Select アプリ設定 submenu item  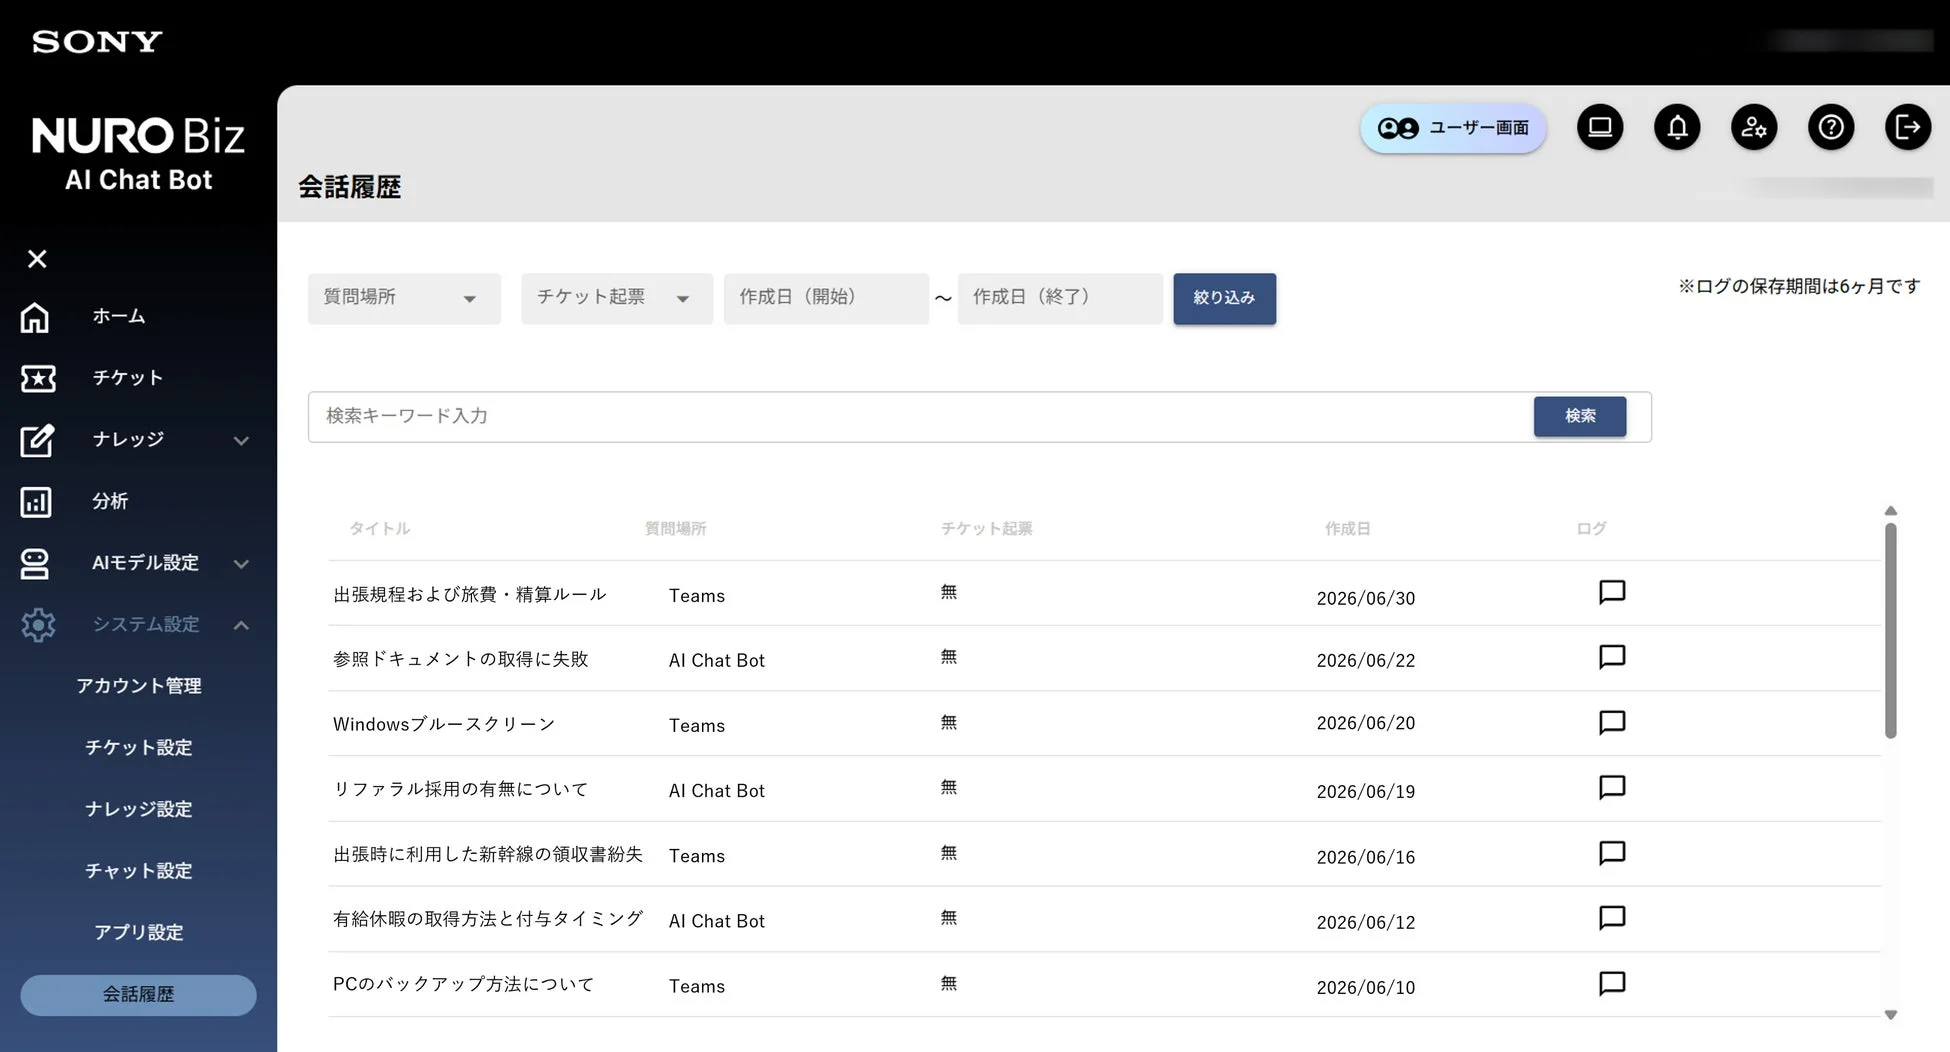click(x=139, y=932)
